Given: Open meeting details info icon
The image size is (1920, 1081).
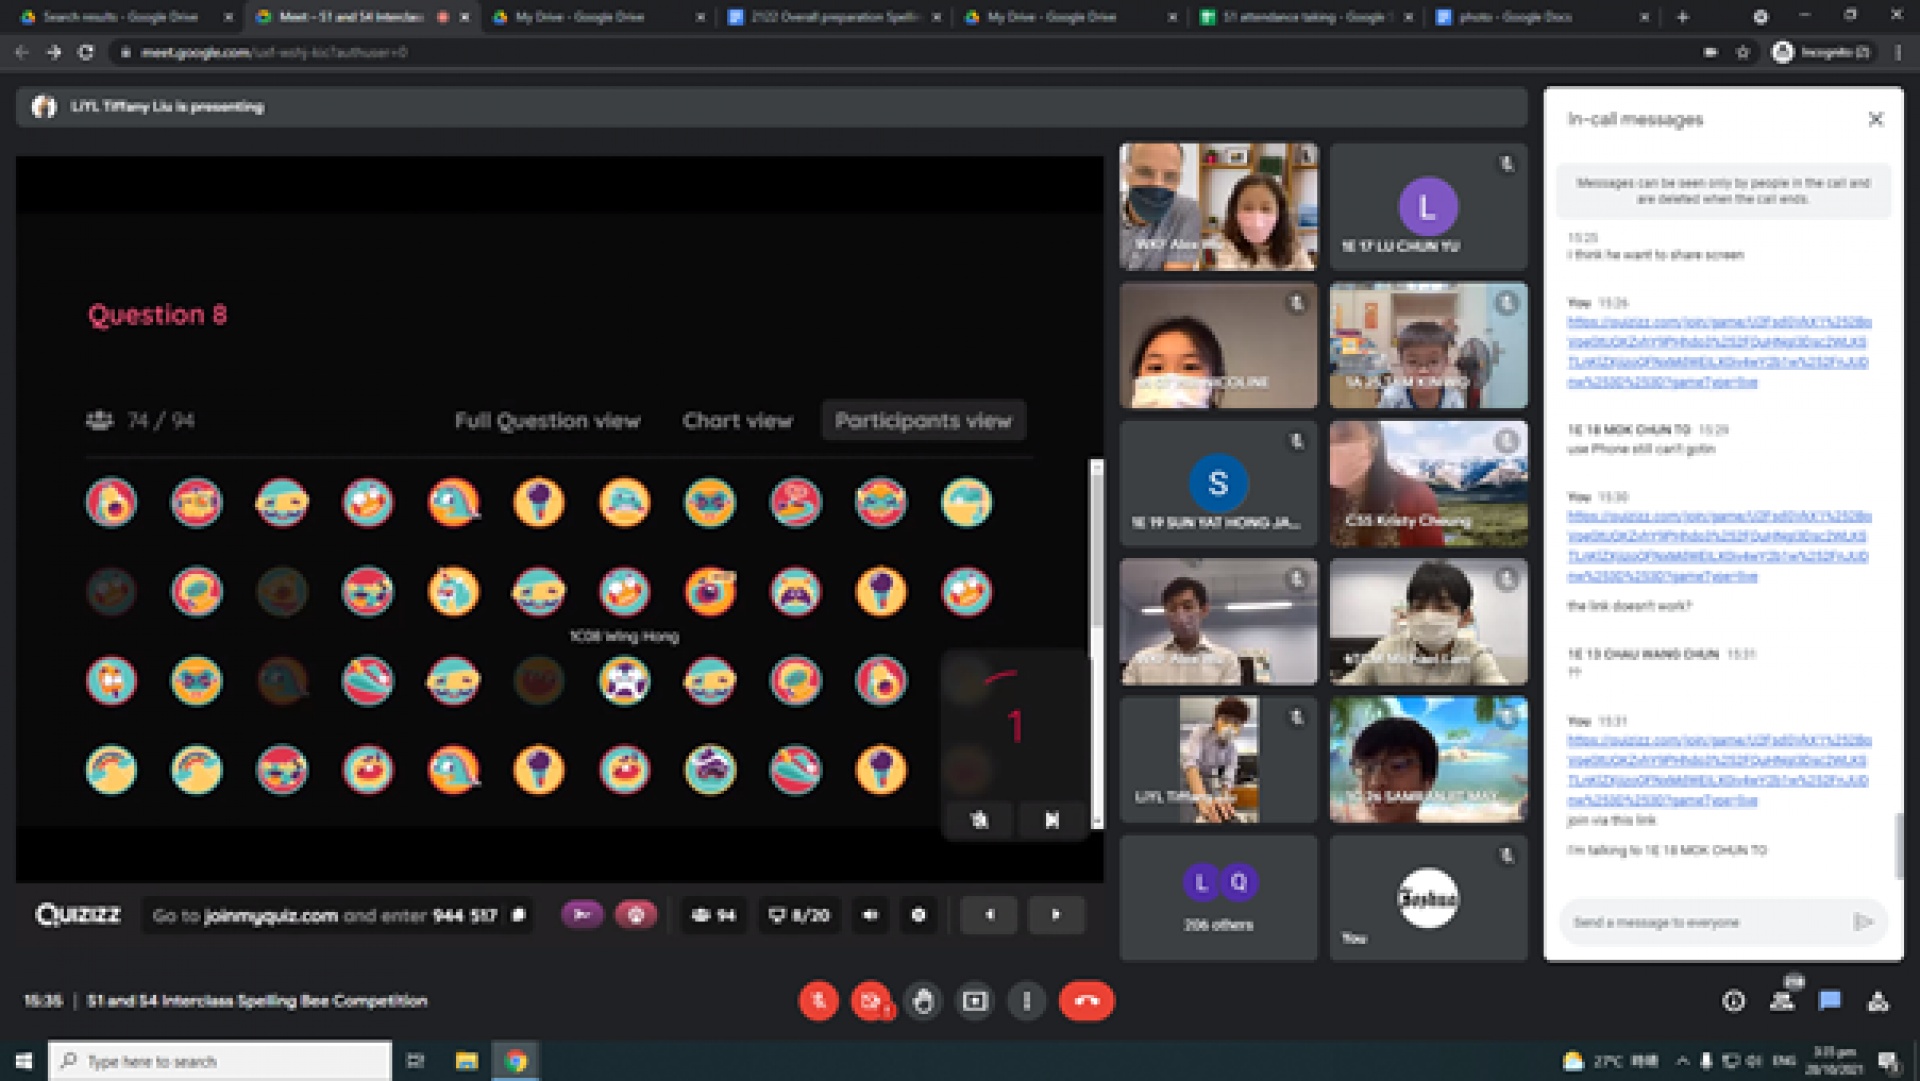Looking at the screenshot, I should (x=1734, y=1001).
